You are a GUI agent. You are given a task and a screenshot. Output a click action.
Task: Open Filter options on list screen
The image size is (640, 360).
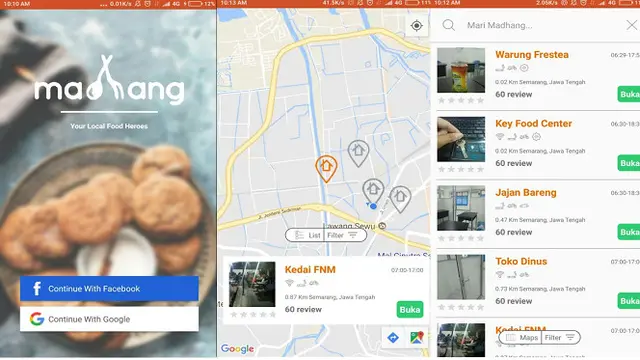[560, 338]
